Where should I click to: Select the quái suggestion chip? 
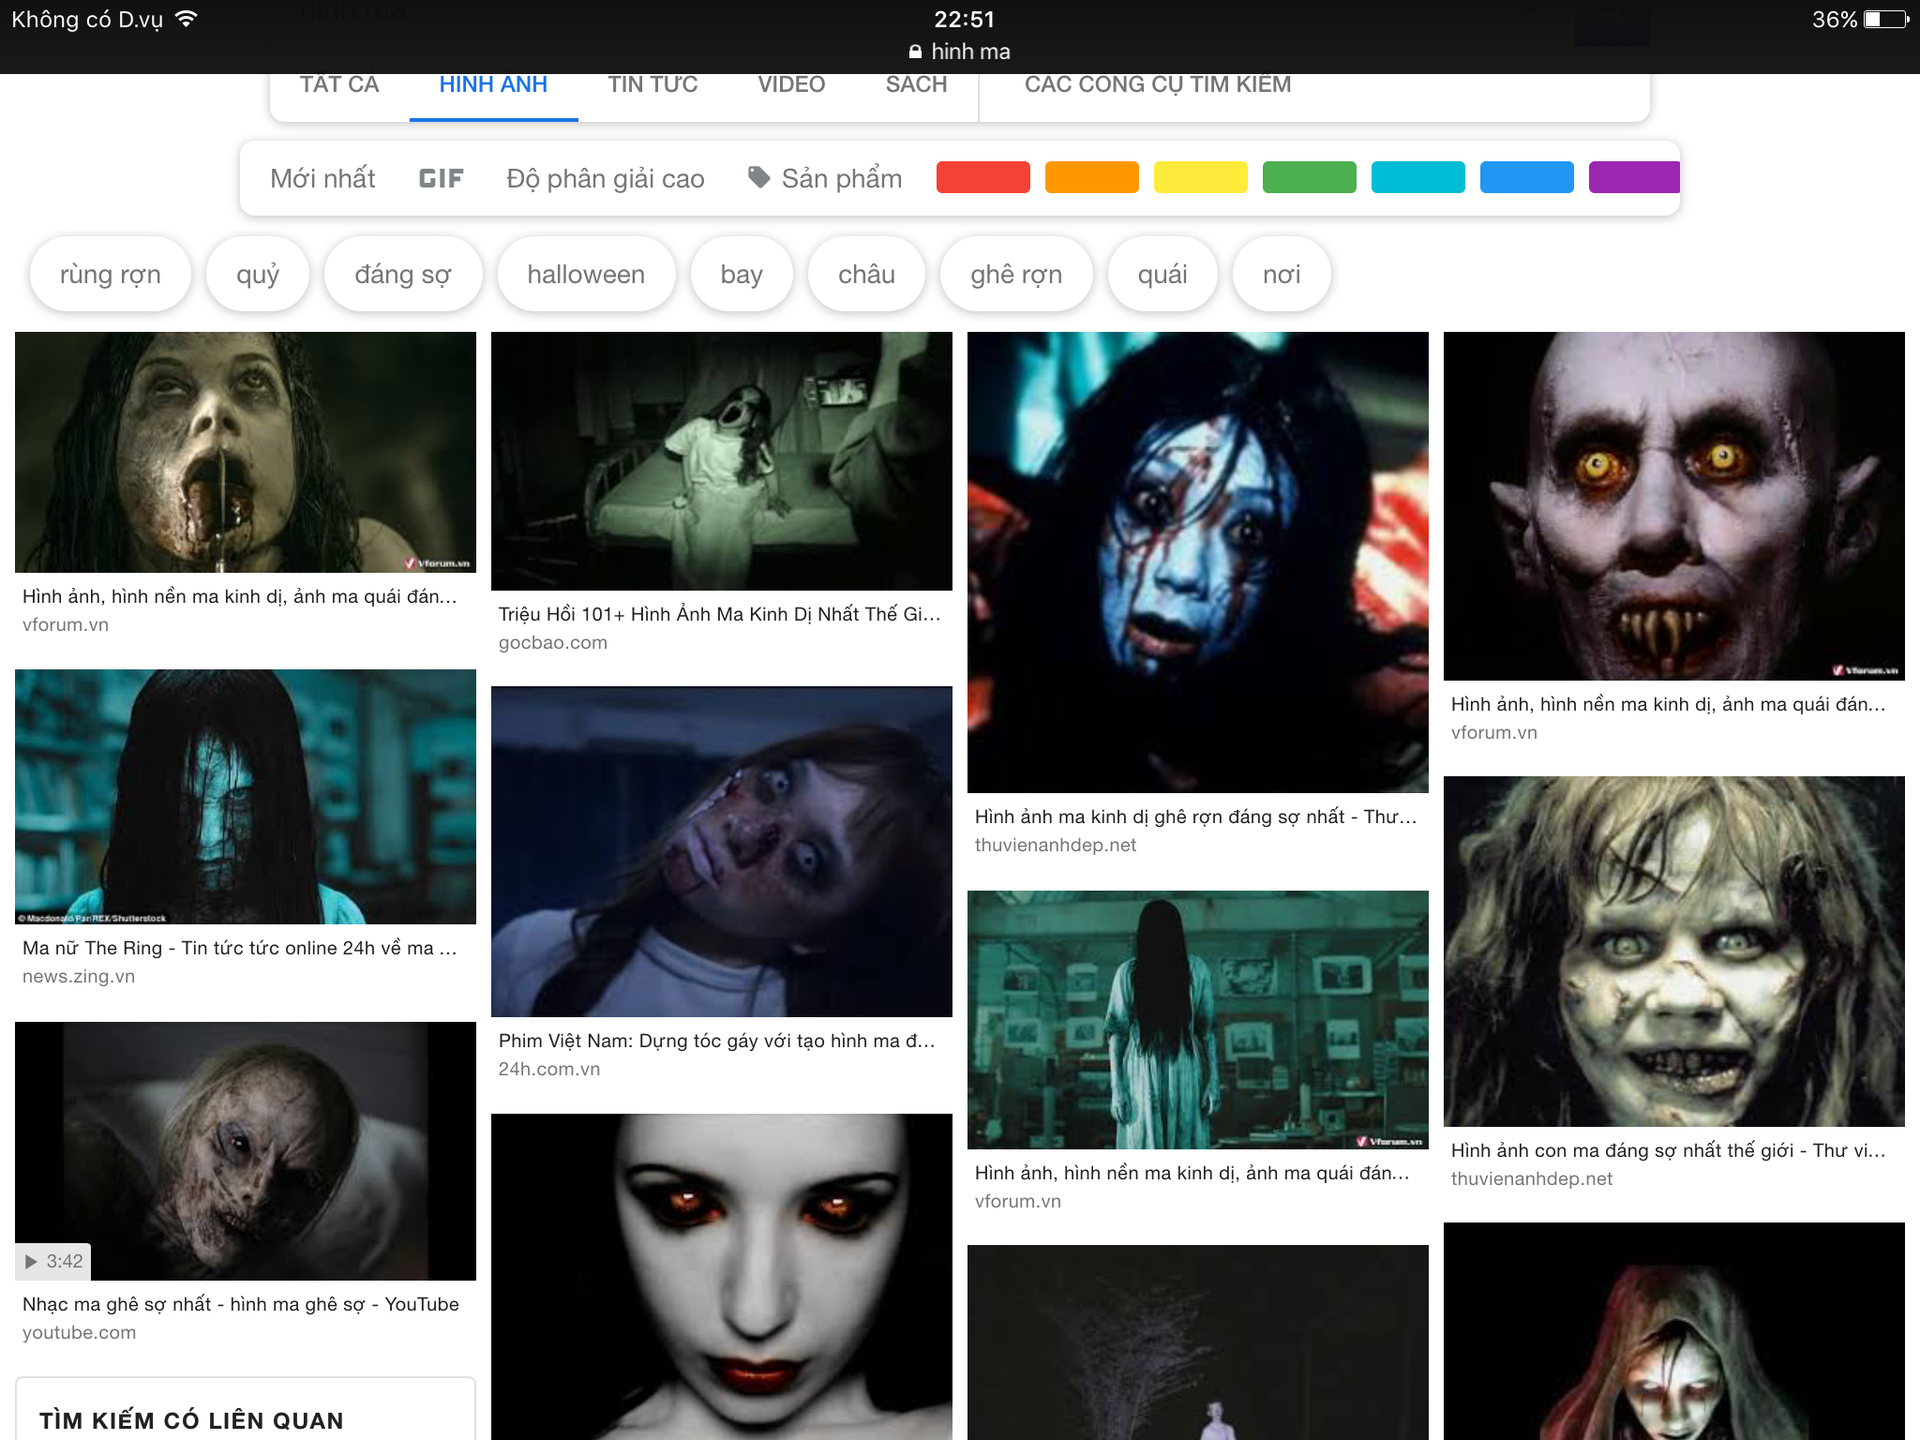[1162, 274]
